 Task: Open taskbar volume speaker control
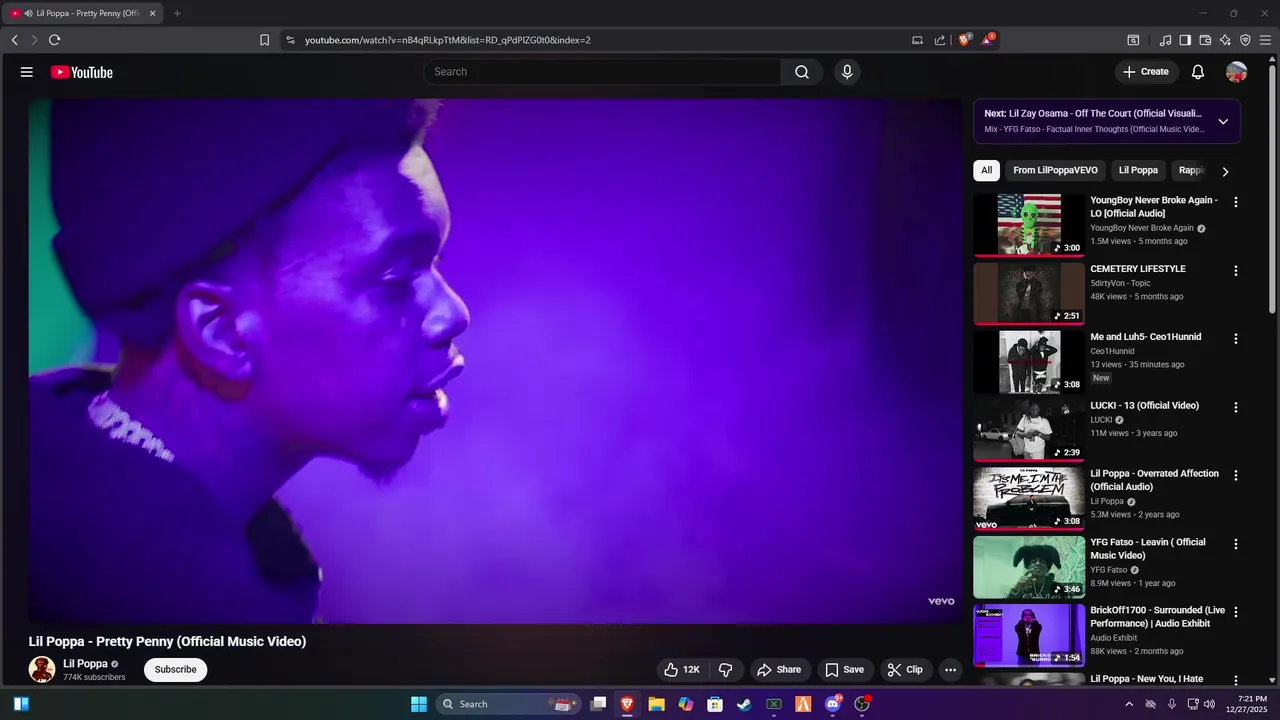click(1209, 704)
